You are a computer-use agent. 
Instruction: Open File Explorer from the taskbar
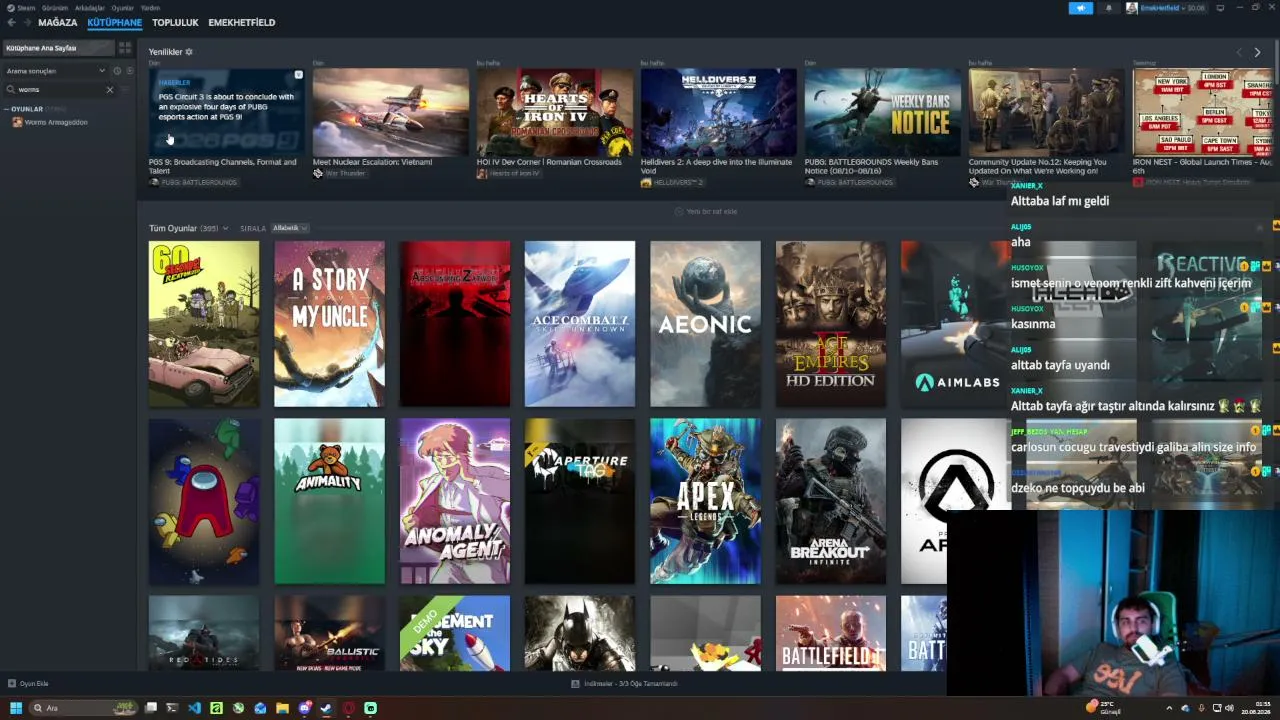tap(282, 708)
